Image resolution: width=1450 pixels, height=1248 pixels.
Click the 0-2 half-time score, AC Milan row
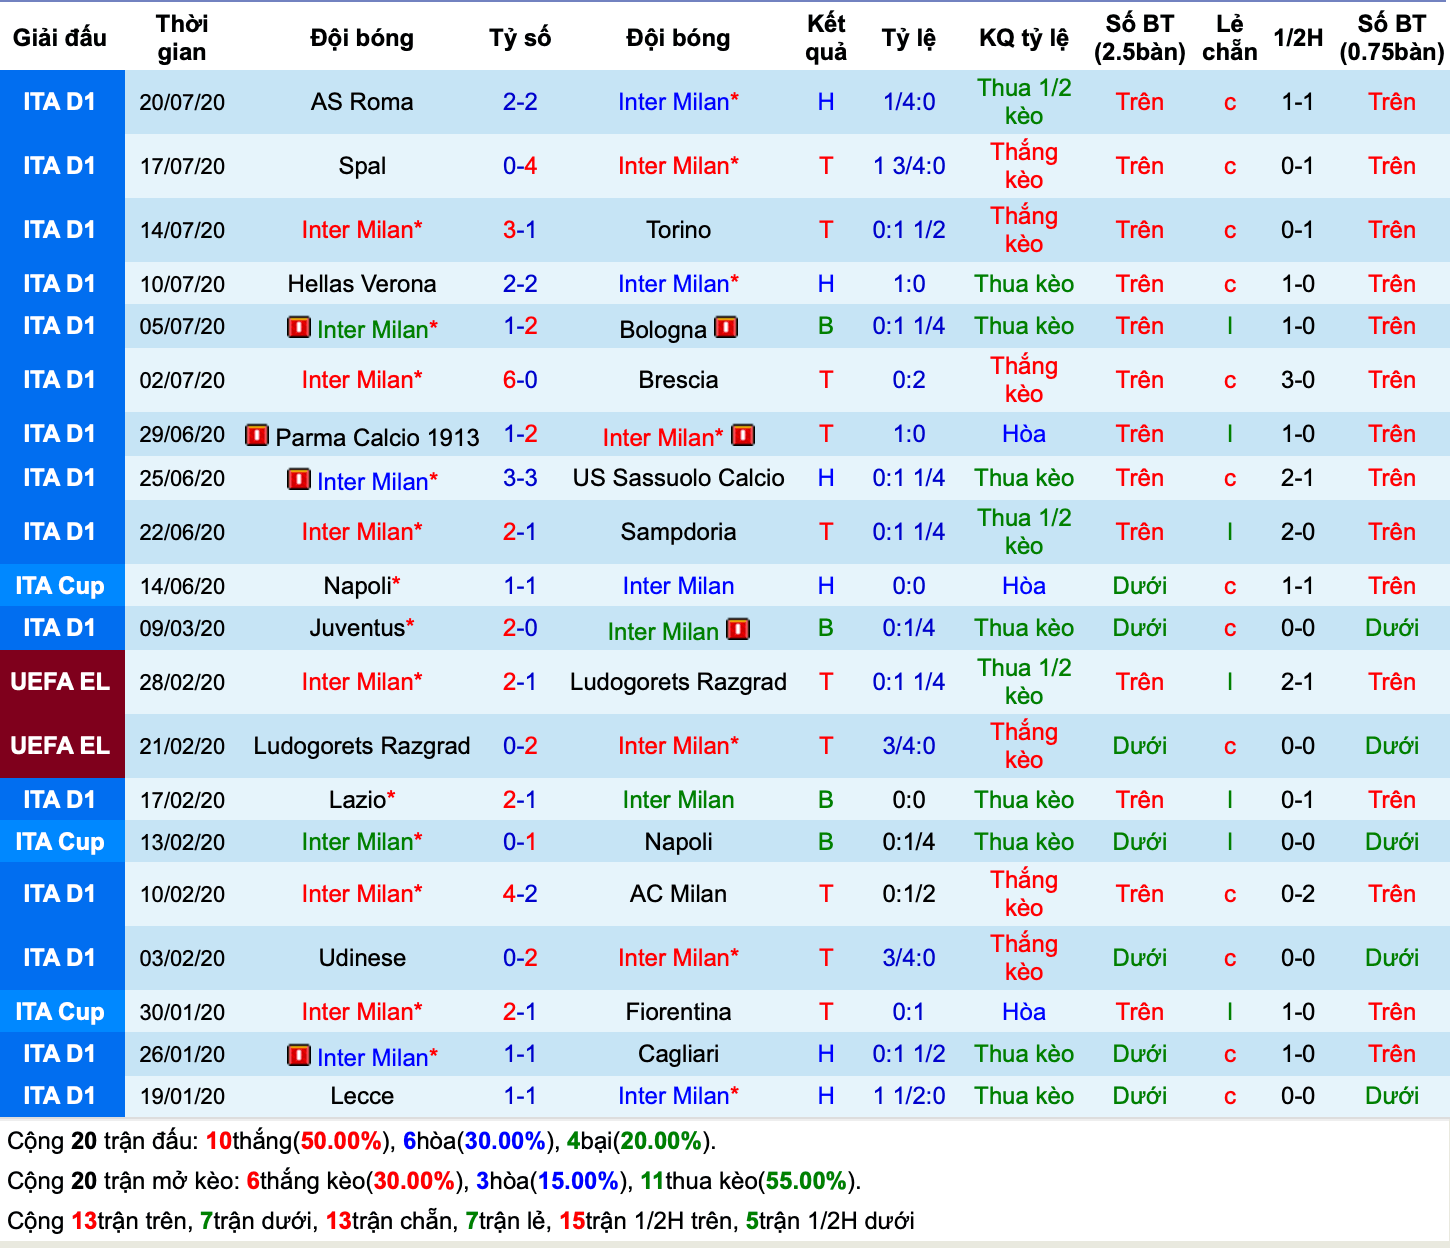click(x=1298, y=894)
